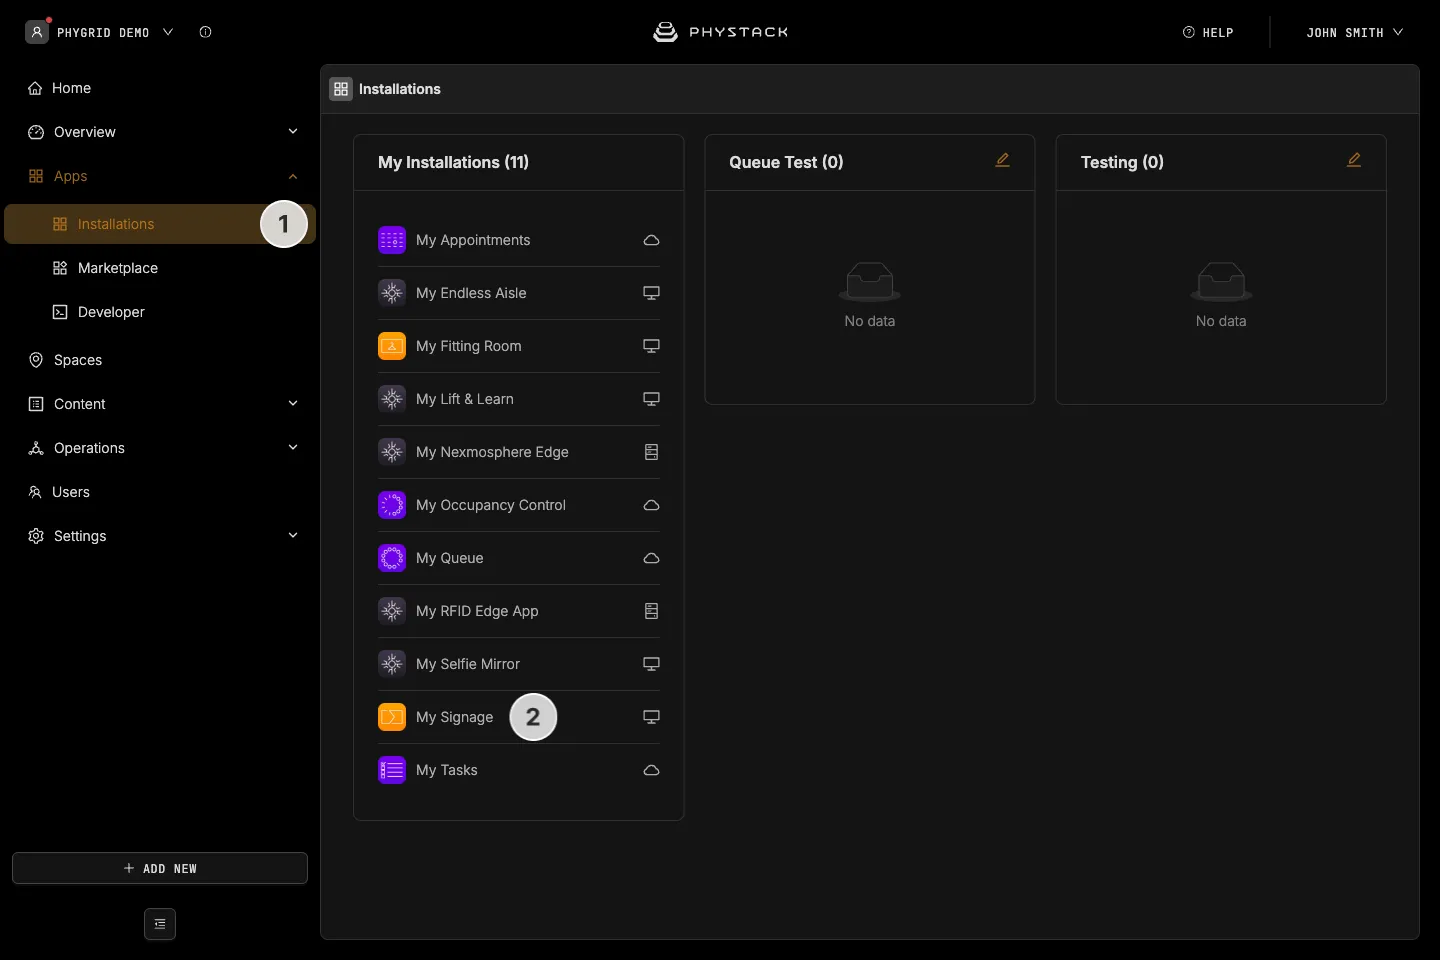Expand the Operations menu chevron
The height and width of the screenshot is (960, 1440).
click(x=293, y=448)
